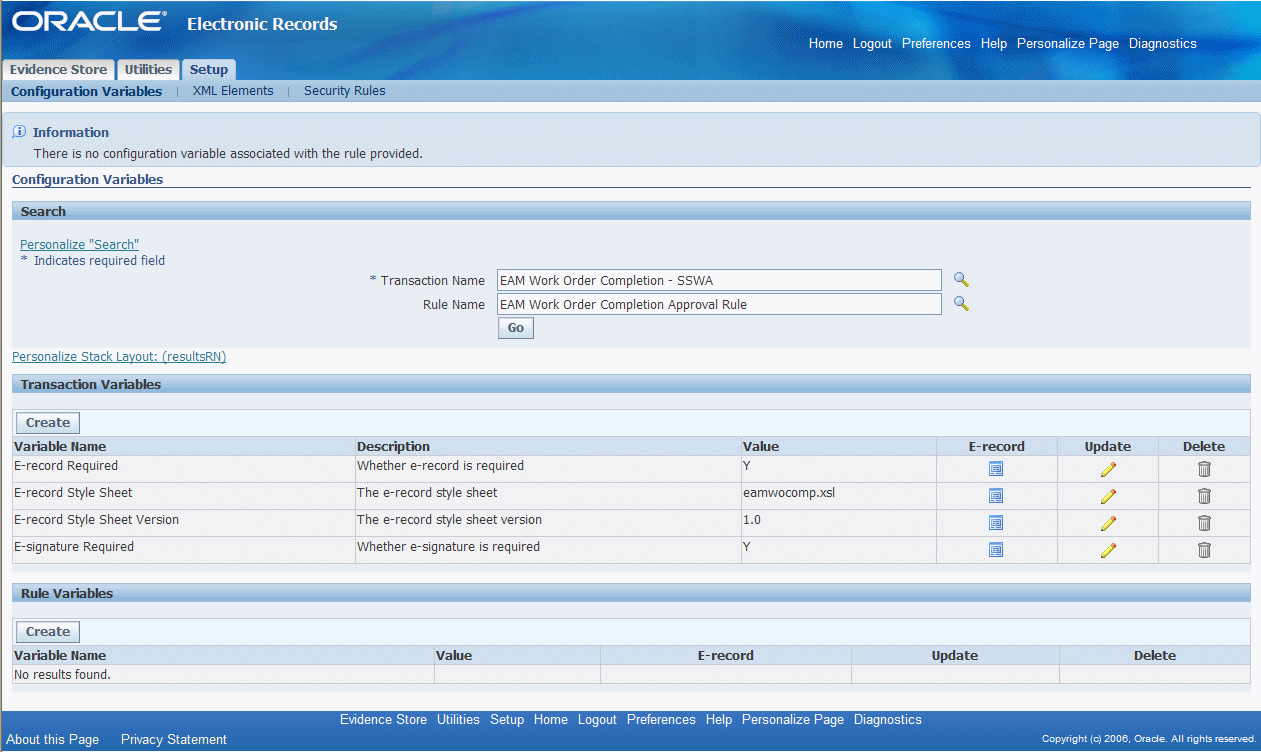1261x752 pixels.
Task: Click the Go search button
Action: 516,328
